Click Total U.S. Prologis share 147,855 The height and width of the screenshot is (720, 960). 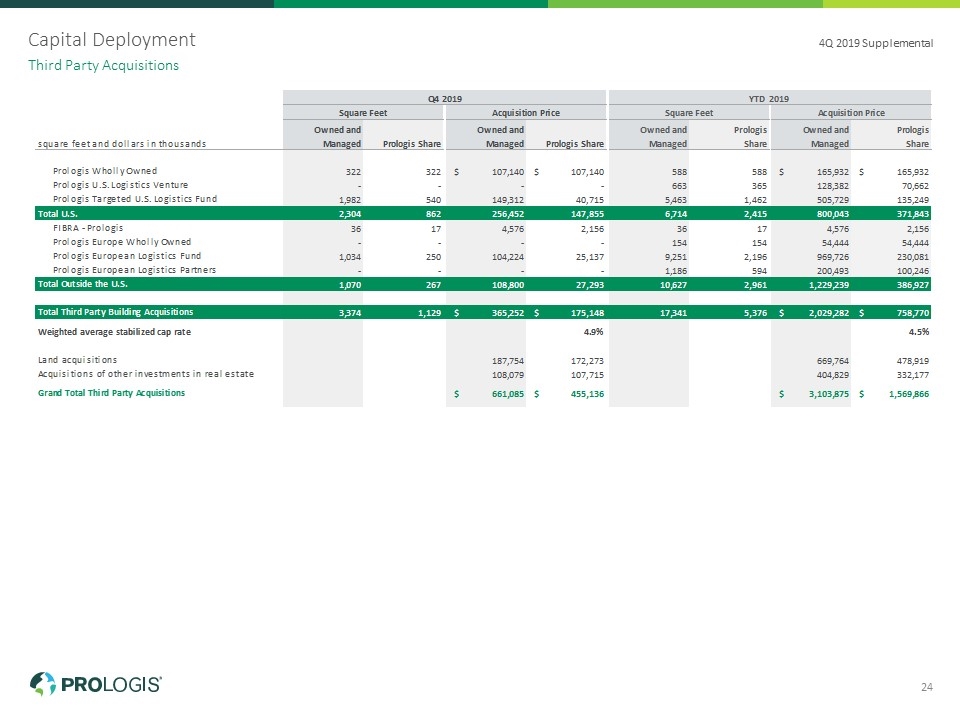[x=587, y=214]
